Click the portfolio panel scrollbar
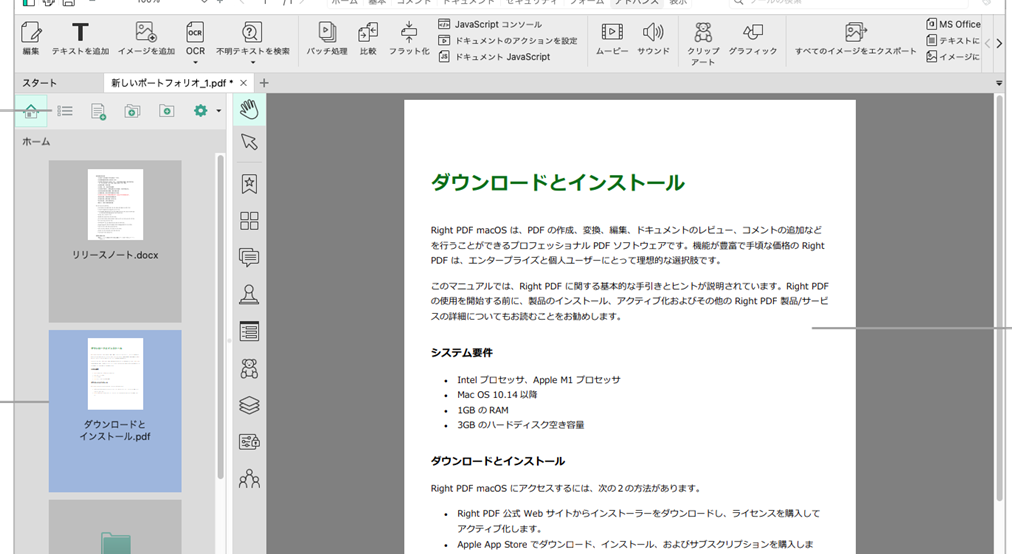 point(221,316)
